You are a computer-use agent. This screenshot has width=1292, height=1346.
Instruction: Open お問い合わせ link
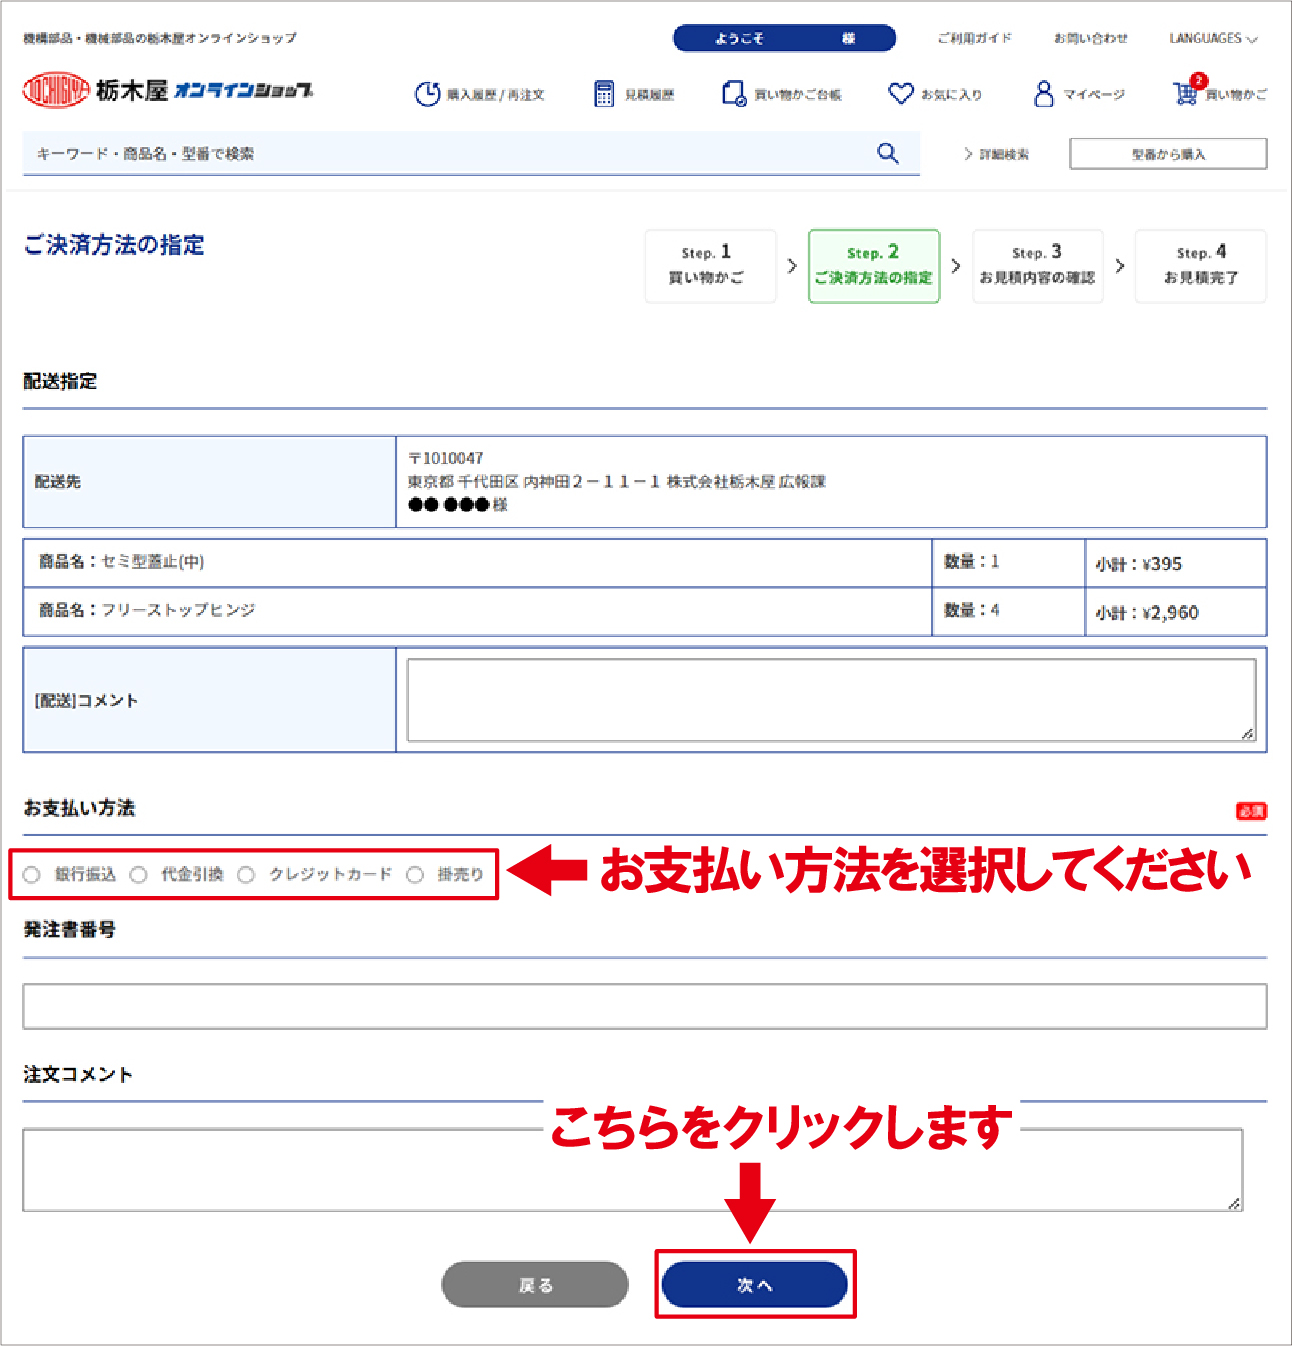pyautogui.click(x=1091, y=38)
